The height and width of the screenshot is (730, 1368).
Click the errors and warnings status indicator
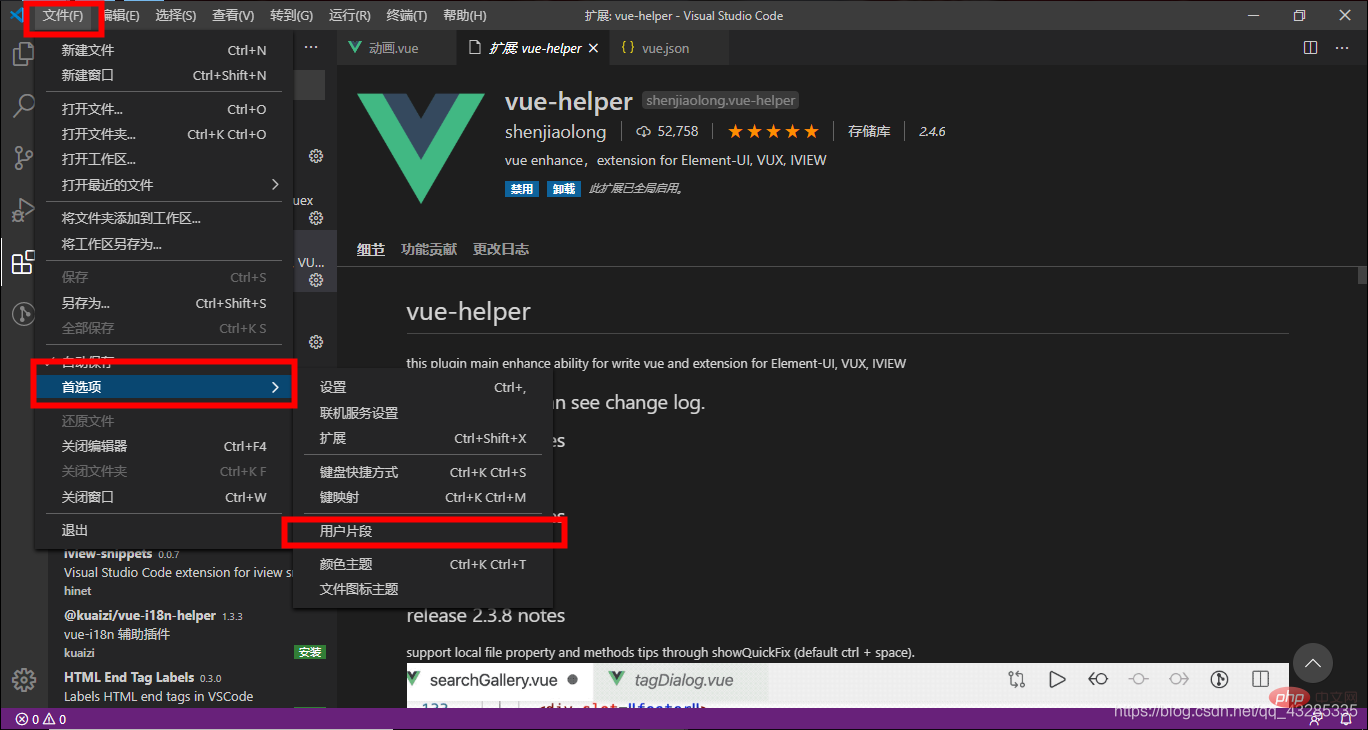40,719
